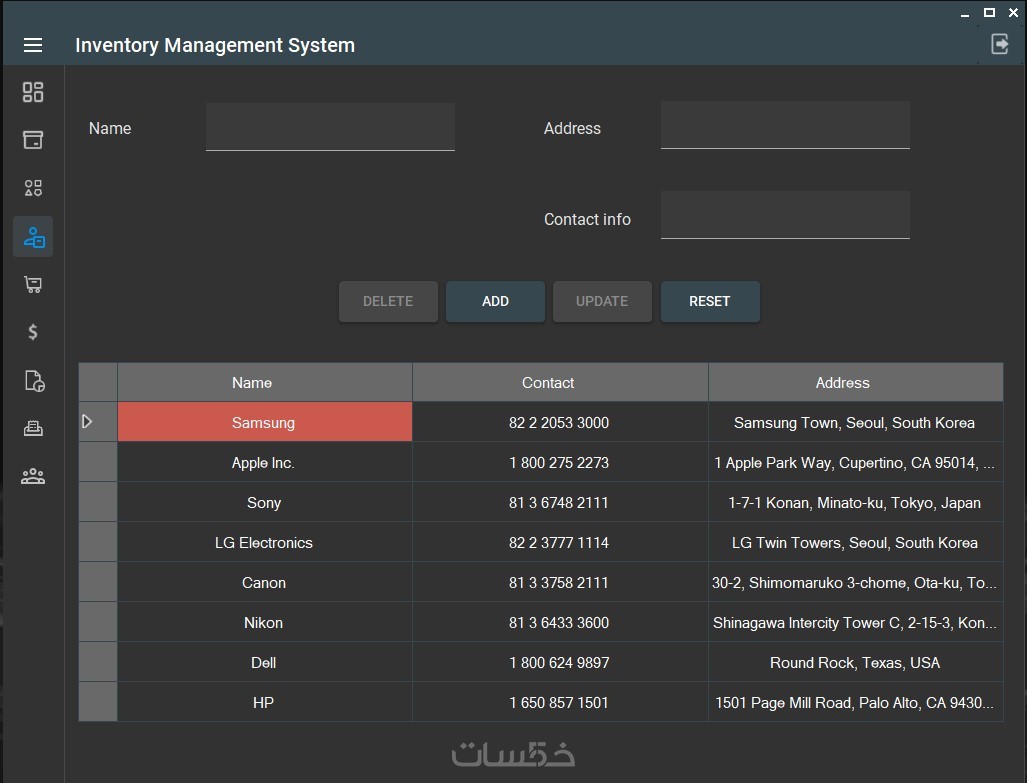This screenshot has height=783, width=1027.
Task: Click contact 1 800 624 9897
Action: [560, 662]
